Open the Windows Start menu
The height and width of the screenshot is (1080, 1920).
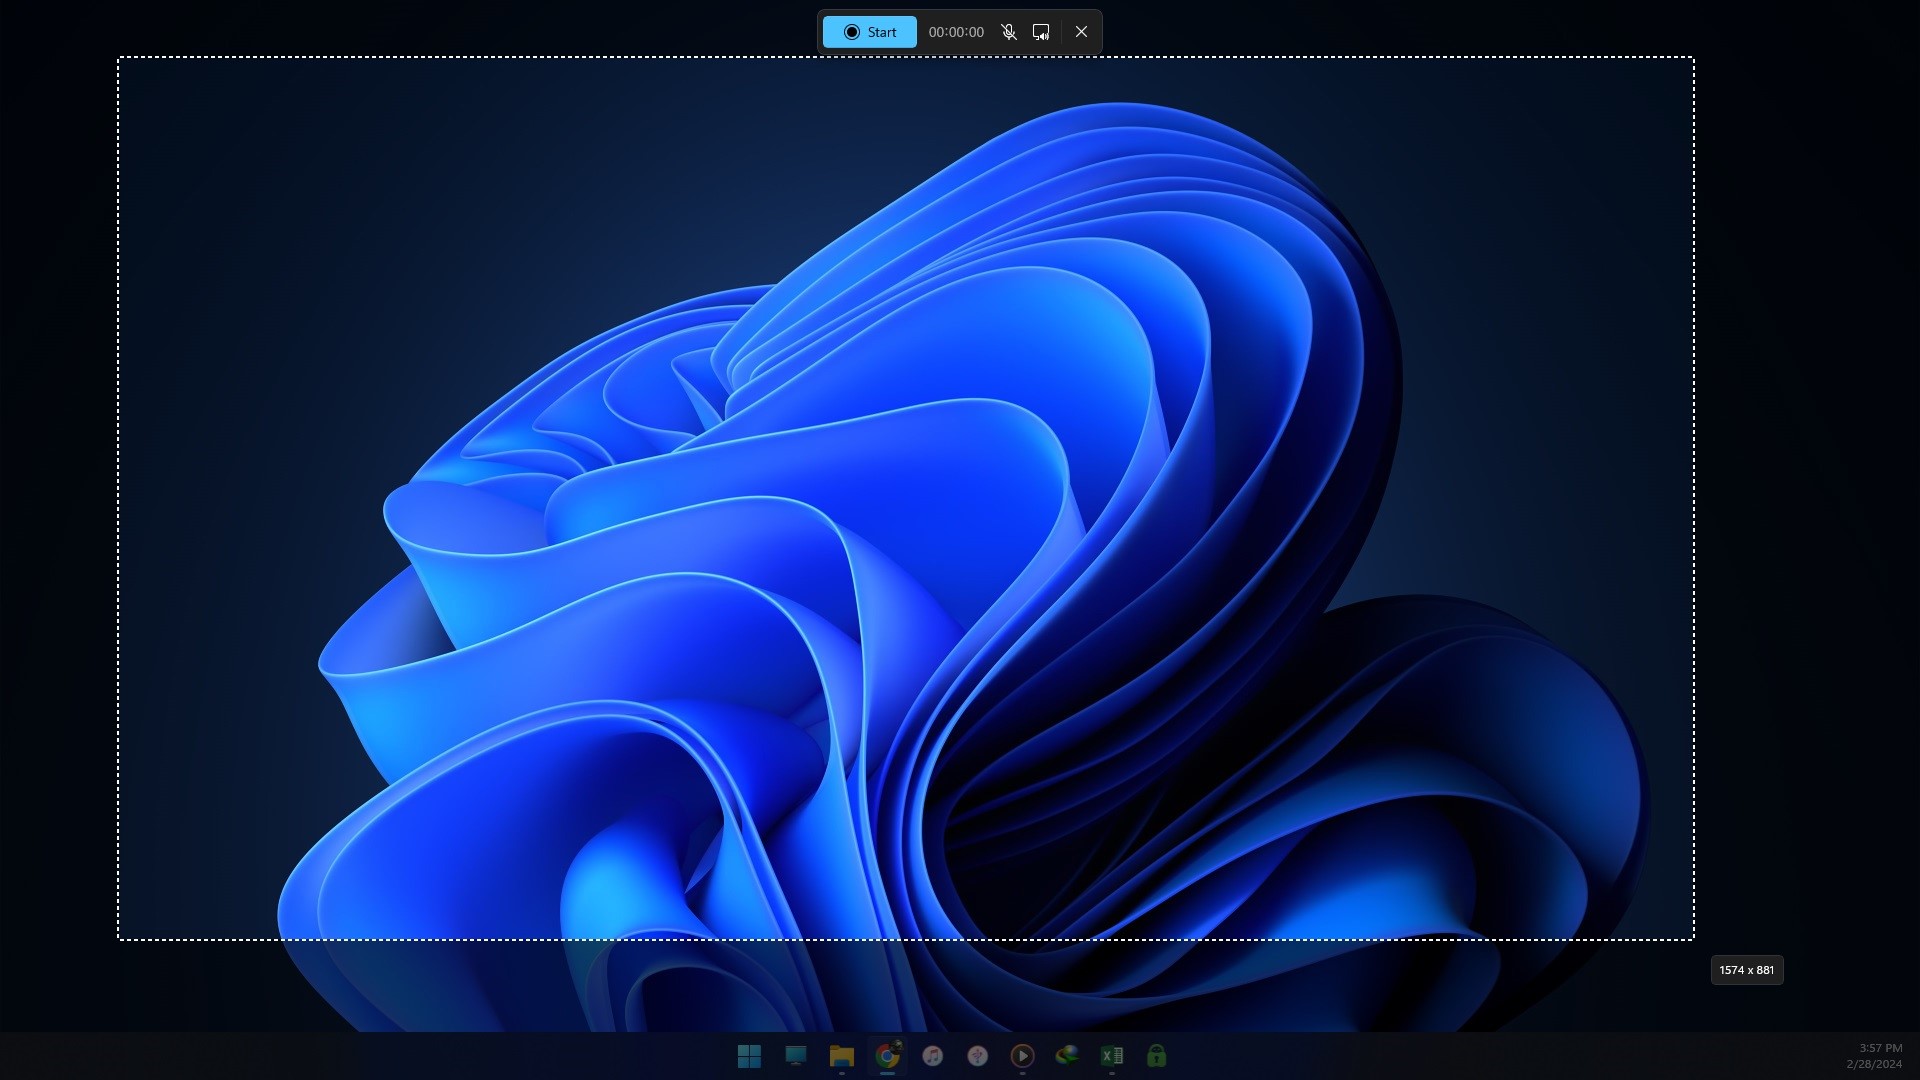click(749, 1056)
